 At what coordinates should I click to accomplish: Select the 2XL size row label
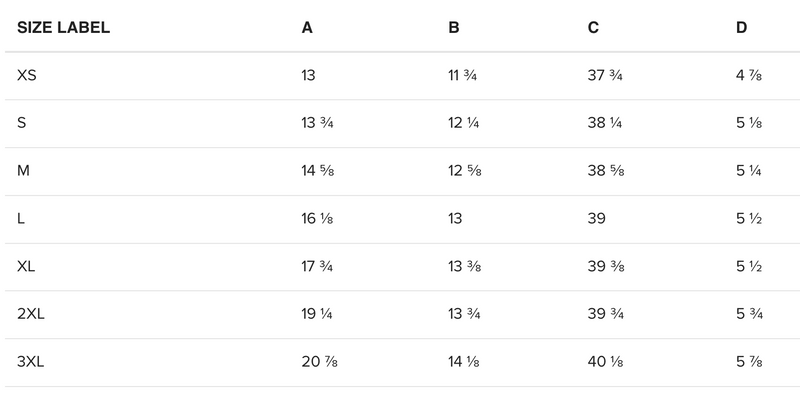tap(32, 315)
